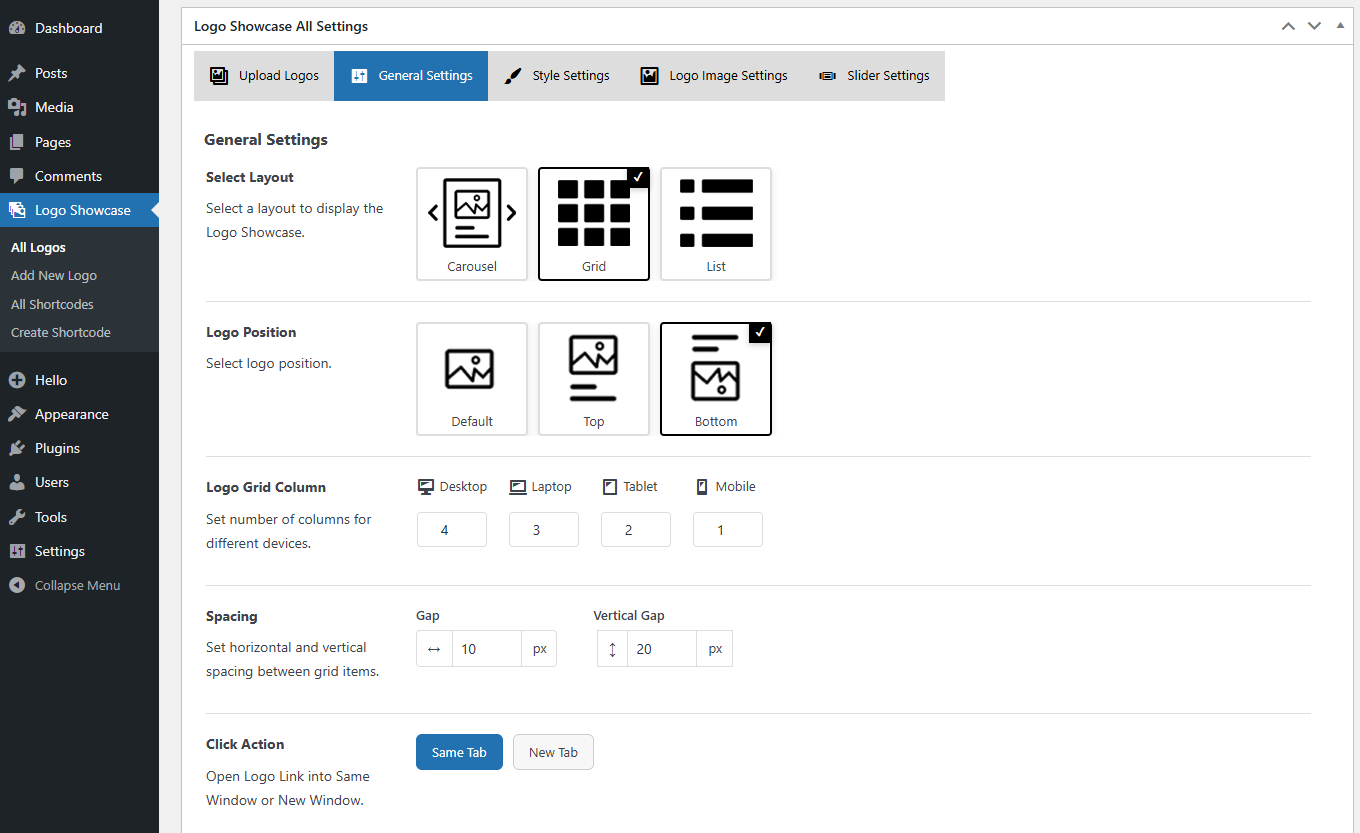1360x833 pixels.
Task: Click the Click Action label
Action: tap(245, 744)
